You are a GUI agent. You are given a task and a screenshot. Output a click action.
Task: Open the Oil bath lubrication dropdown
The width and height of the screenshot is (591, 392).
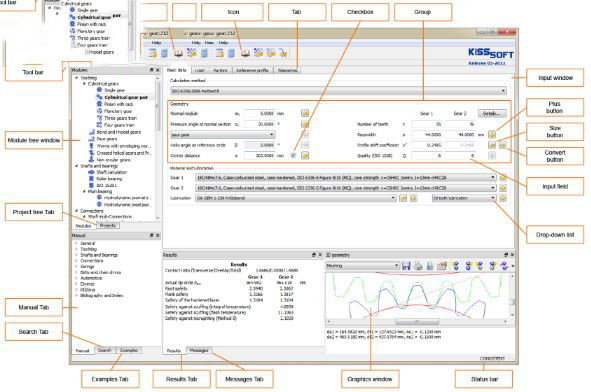coord(464,198)
